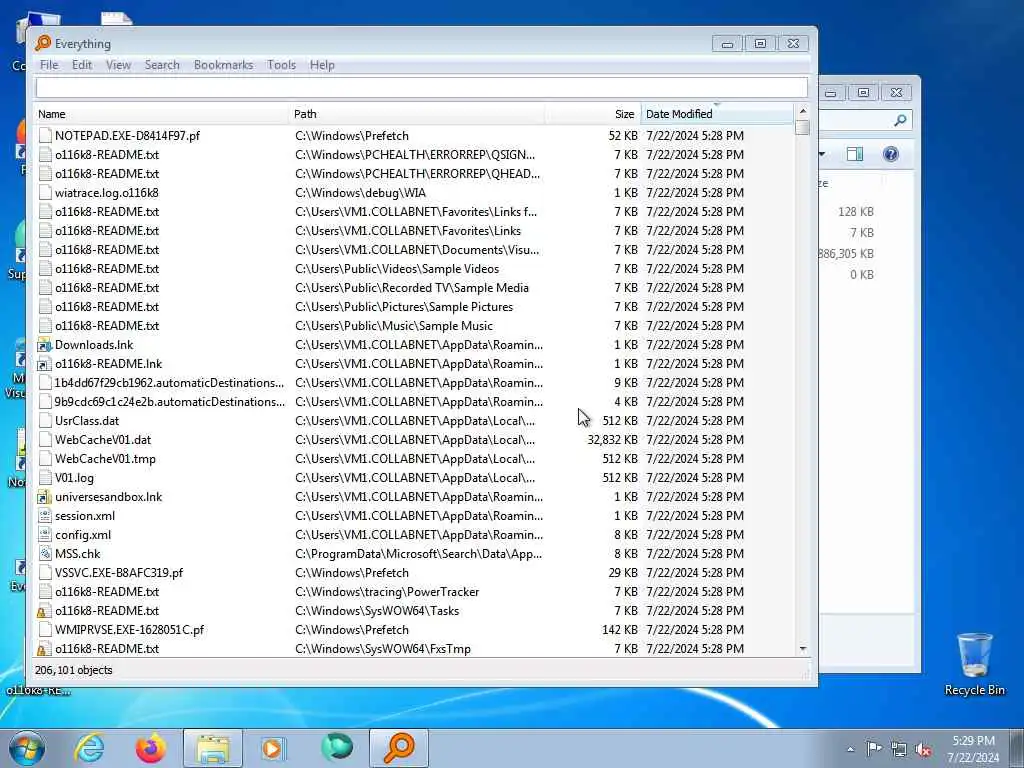Select the MSS.chk file icon
The image size is (1024, 768).
point(44,553)
